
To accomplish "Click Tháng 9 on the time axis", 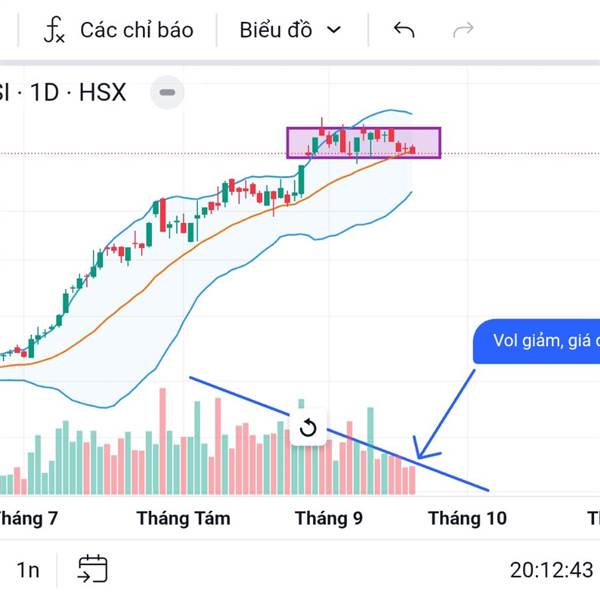I will (x=329, y=518).
